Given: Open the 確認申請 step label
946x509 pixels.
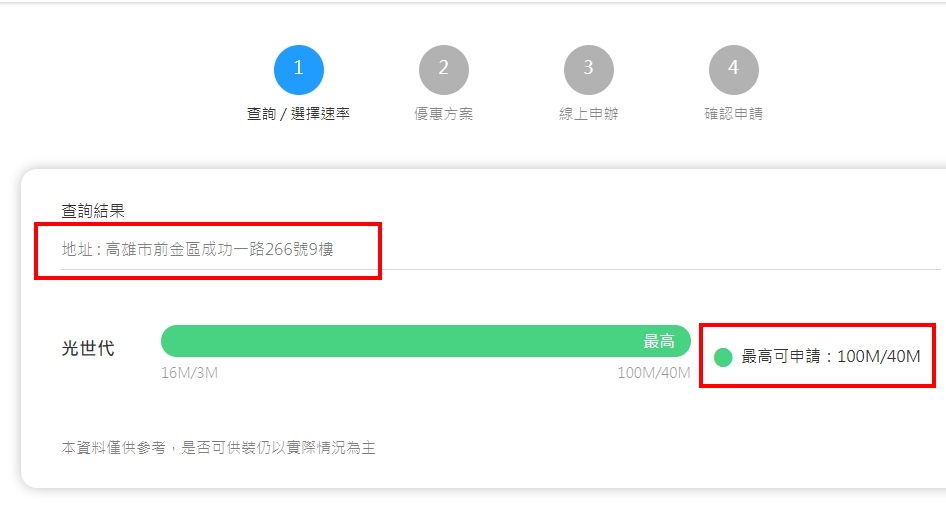Looking at the screenshot, I should tap(733, 113).
